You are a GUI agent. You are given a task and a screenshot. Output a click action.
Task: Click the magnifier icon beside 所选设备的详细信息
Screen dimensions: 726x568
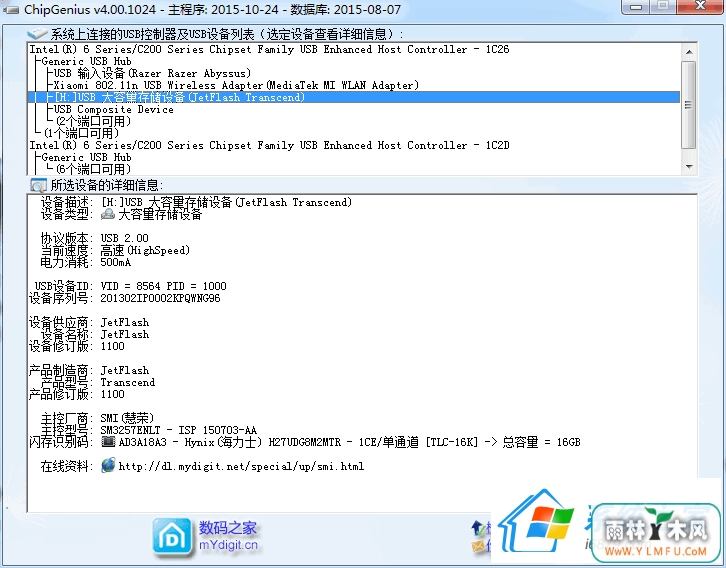pos(38,186)
